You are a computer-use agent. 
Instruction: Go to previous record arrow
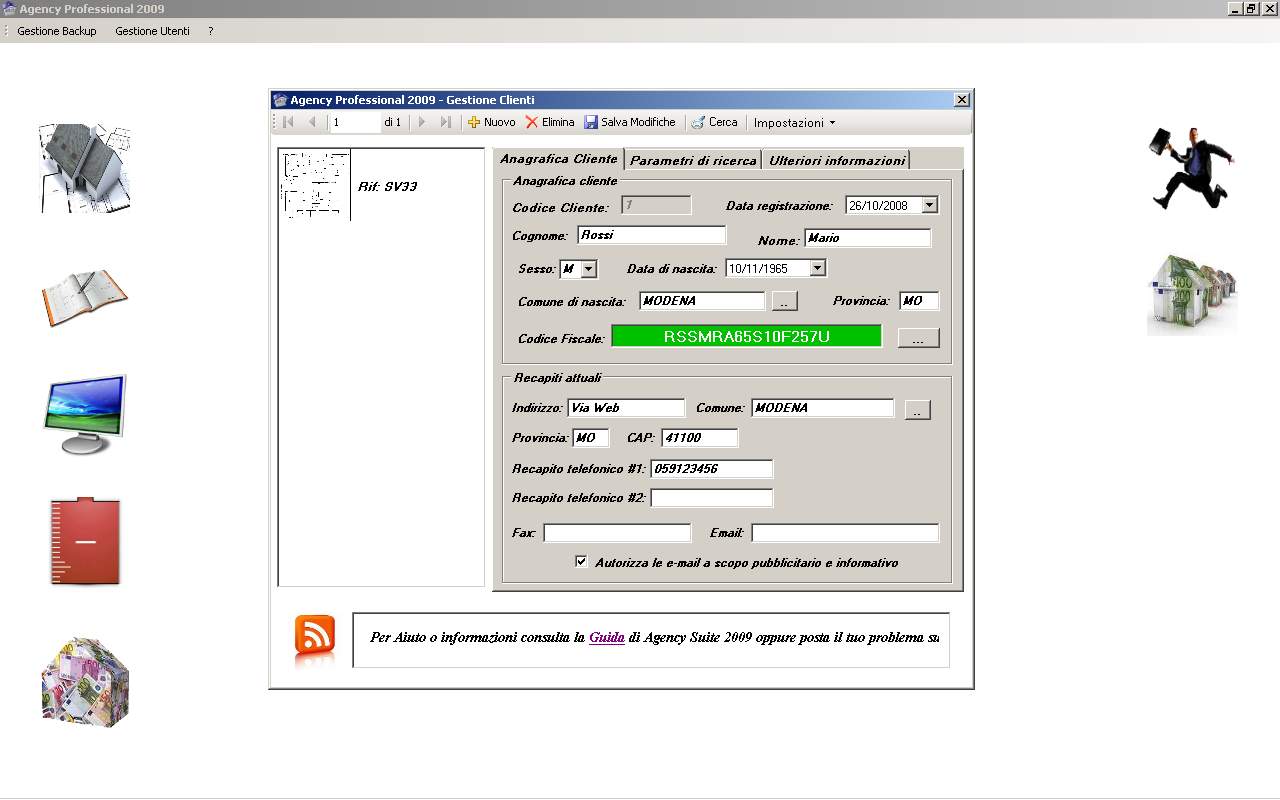[312, 122]
